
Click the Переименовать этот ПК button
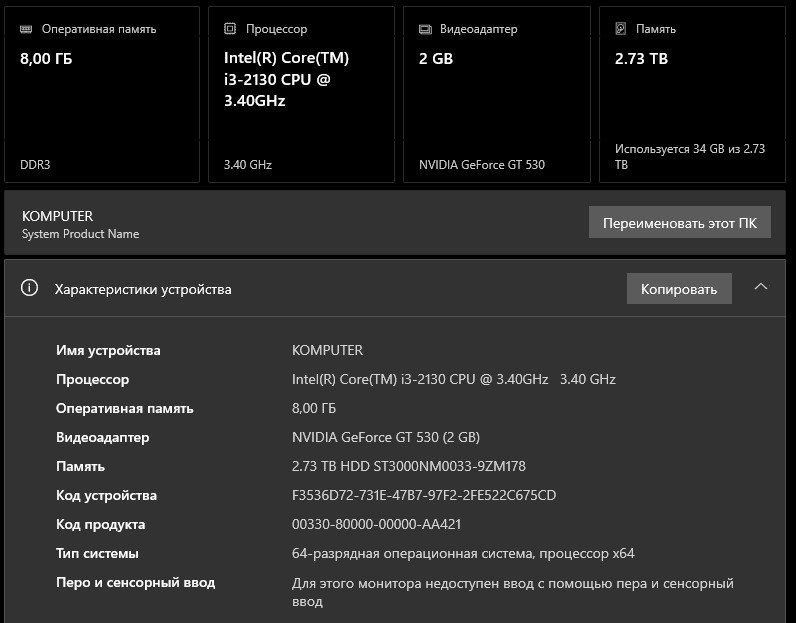pos(680,222)
